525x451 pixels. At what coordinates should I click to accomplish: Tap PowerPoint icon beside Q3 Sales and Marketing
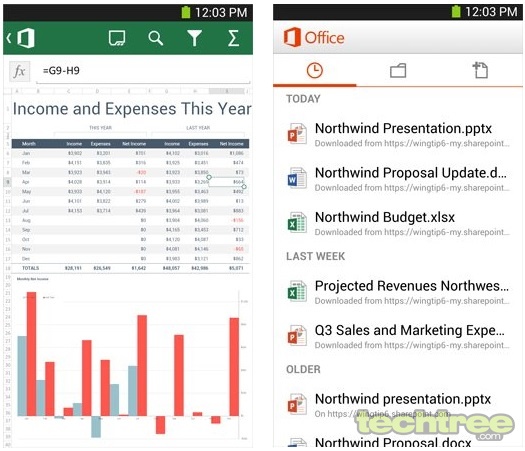coord(297,335)
